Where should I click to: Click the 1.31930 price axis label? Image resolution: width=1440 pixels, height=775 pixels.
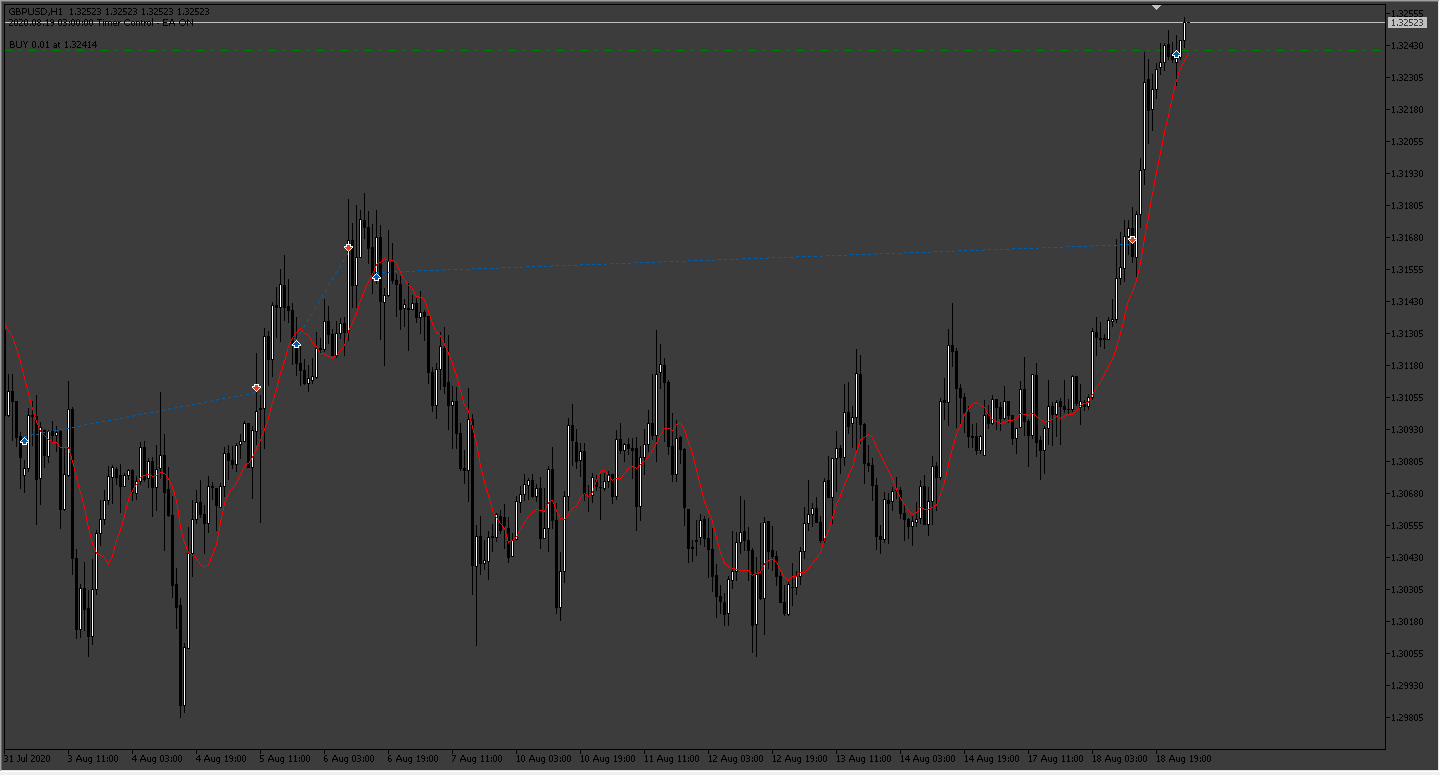pos(1407,173)
